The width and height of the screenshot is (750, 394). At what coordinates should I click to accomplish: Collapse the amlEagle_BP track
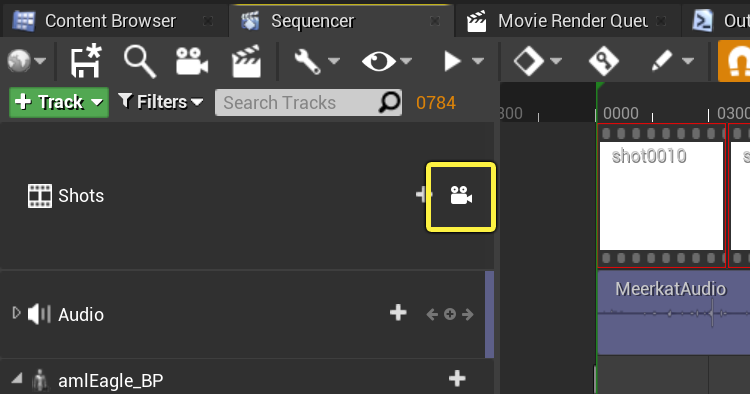point(17,379)
